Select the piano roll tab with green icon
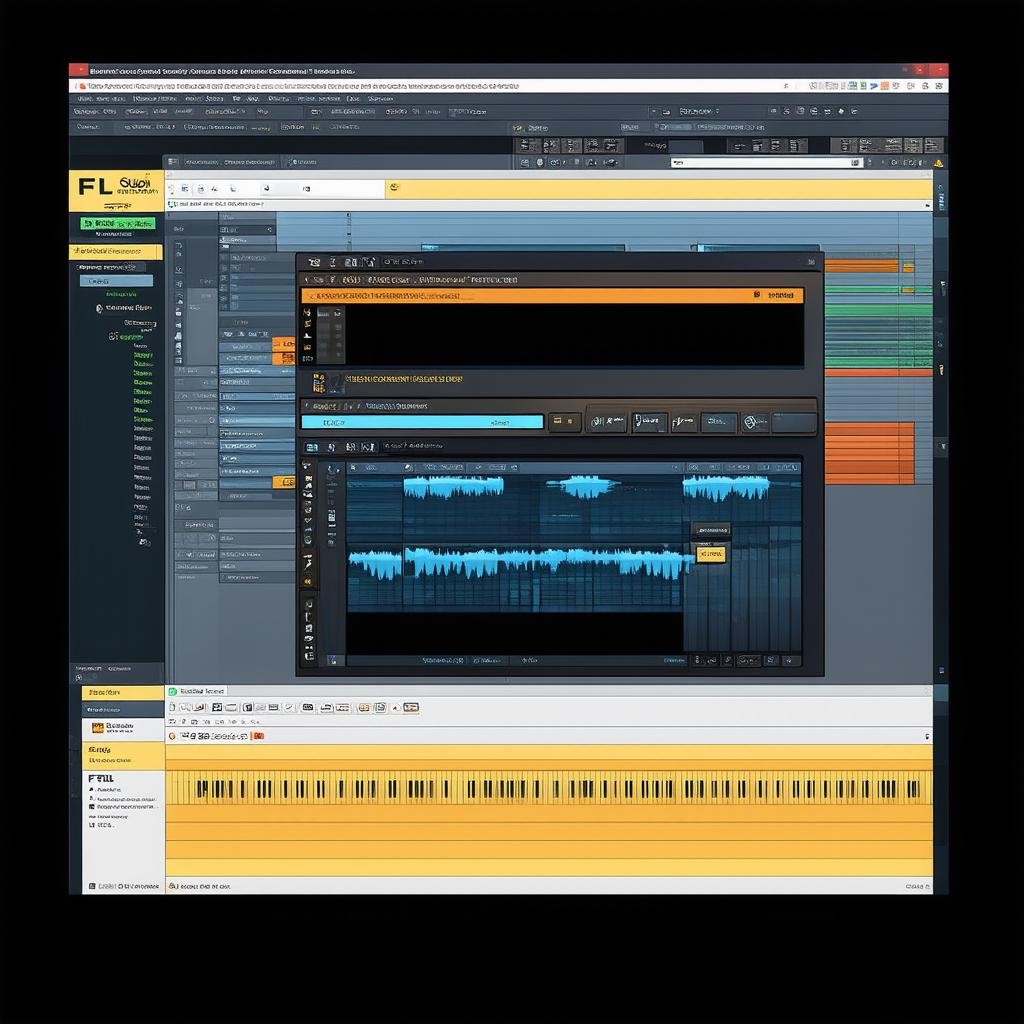Image resolution: width=1024 pixels, height=1024 pixels. [x=197, y=691]
